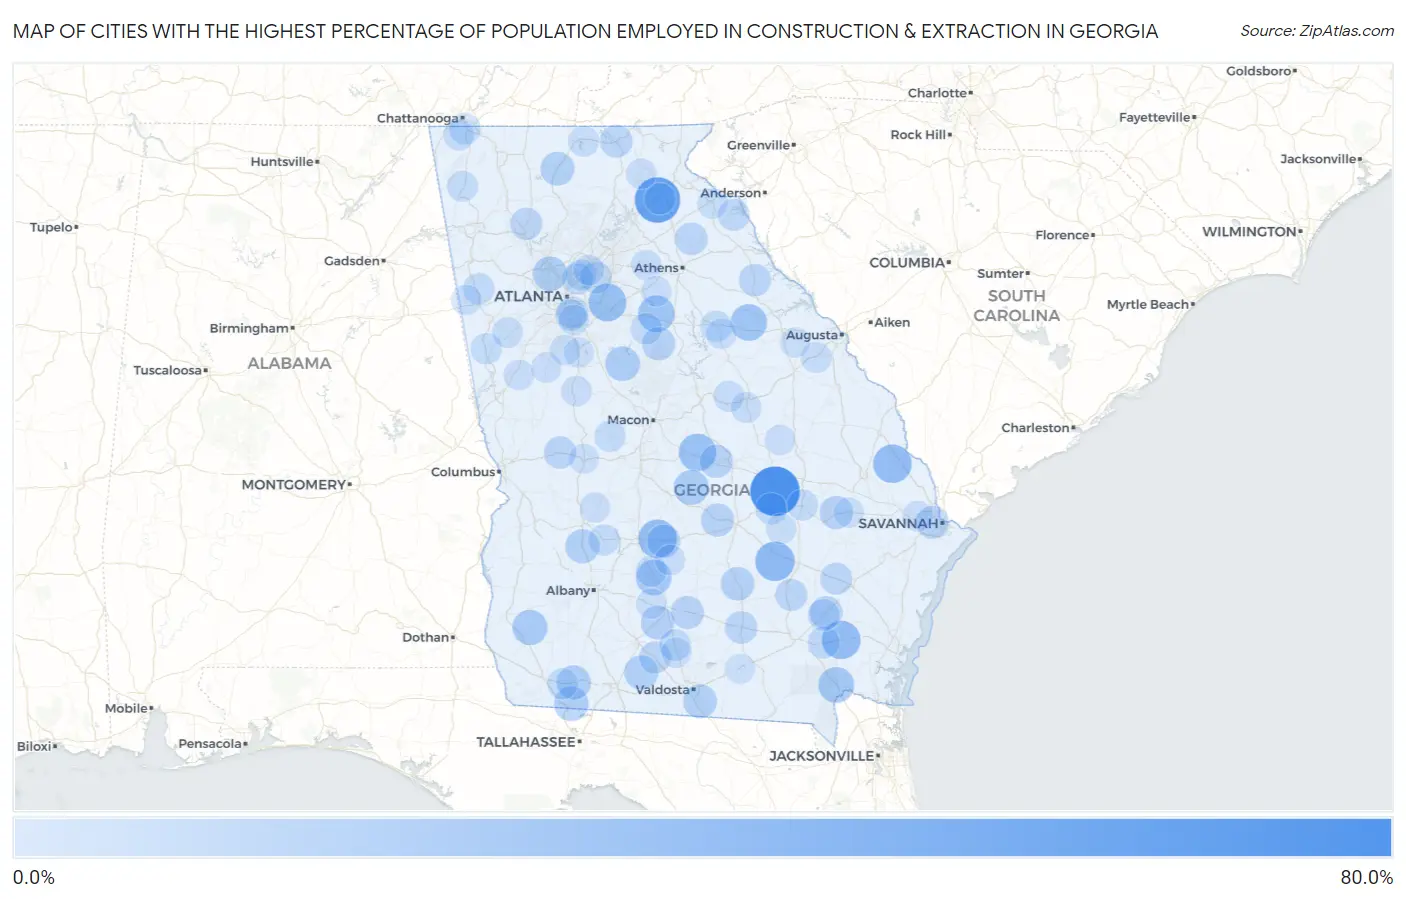The image size is (1406, 899).
Task: Click the Source: ZipAtlas.com attribution
Action: click(x=1317, y=31)
